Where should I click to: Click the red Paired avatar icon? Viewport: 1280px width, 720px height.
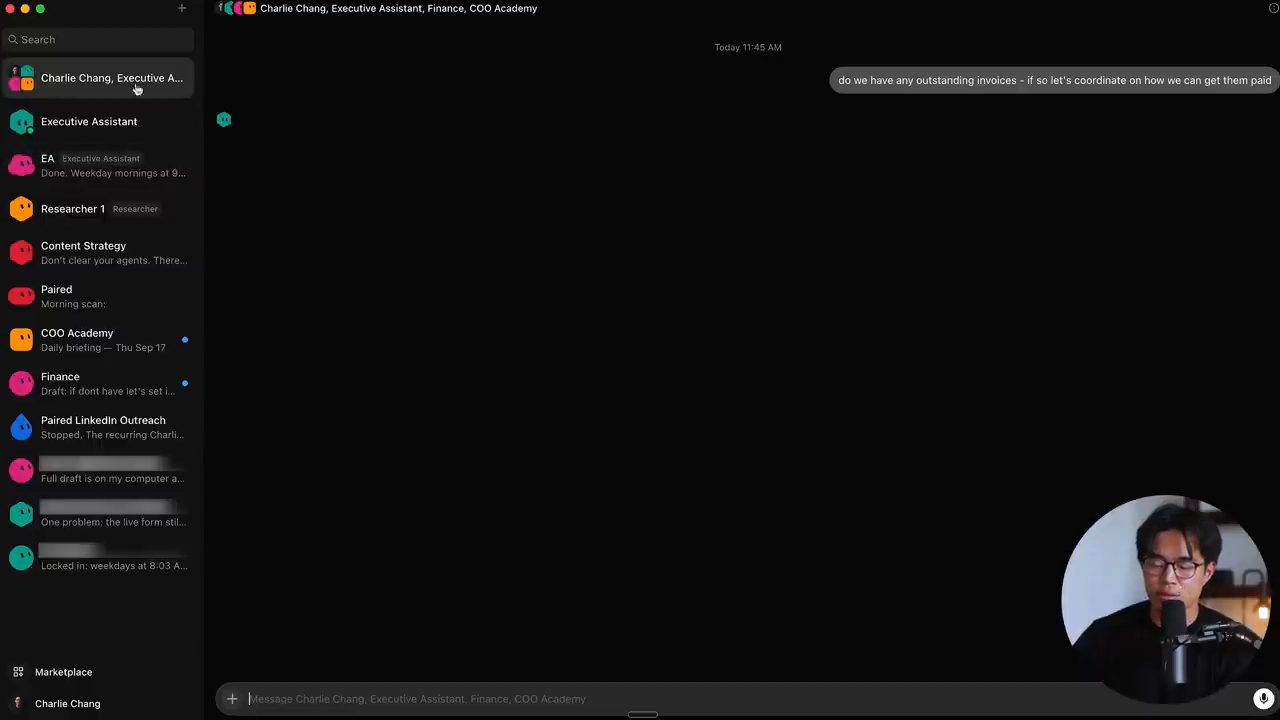pyautogui.click(x=21, y=296)
